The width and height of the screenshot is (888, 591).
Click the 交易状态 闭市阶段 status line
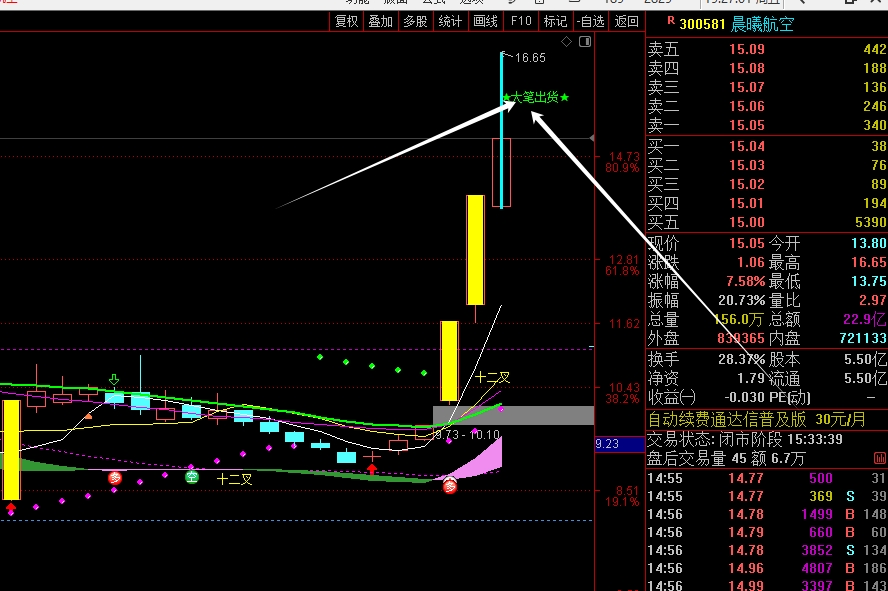click(x=744, y=439)
